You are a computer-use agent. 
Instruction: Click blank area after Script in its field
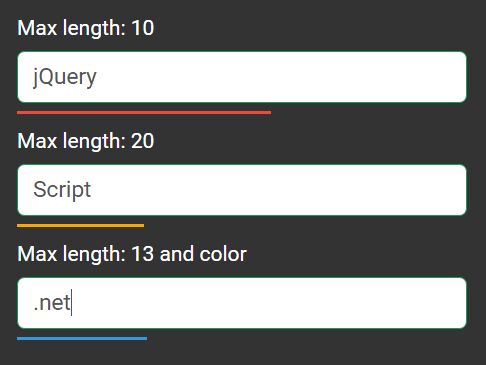[x=278, y=190]
